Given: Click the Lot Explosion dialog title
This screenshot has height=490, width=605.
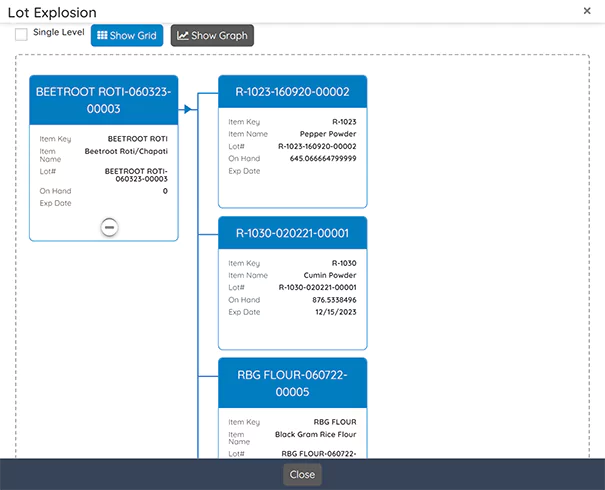Looking at the screenshot, I should (x=52, y=13).
